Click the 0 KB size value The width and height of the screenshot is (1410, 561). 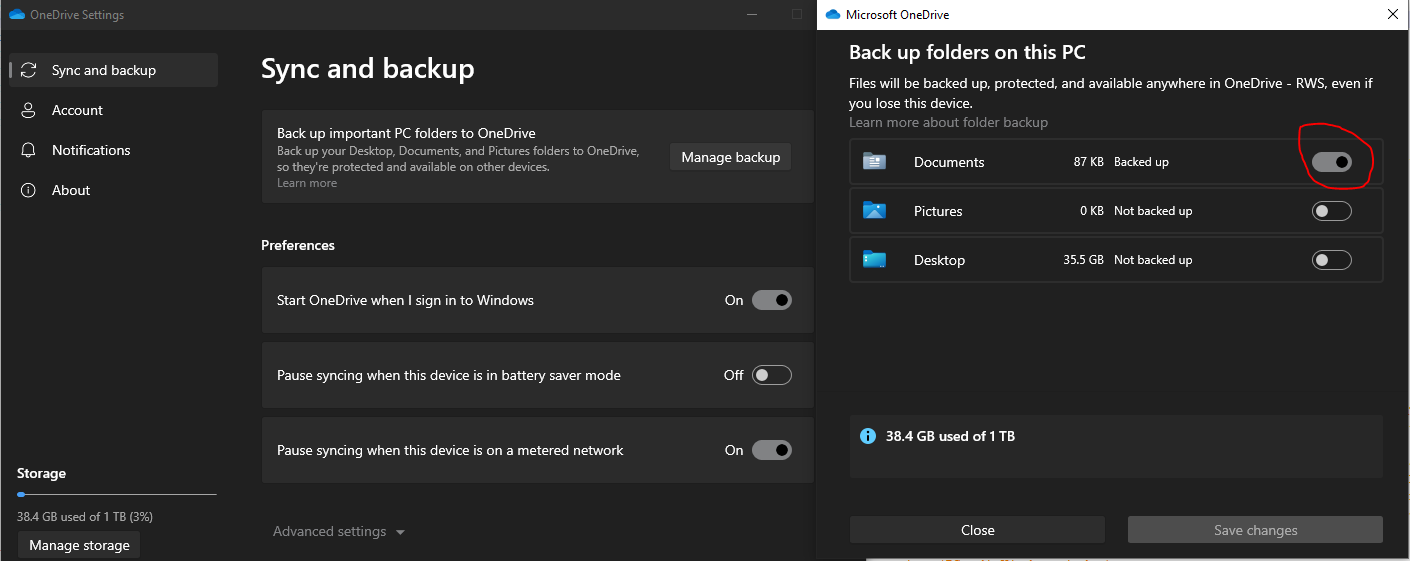tap(1091, 211)
